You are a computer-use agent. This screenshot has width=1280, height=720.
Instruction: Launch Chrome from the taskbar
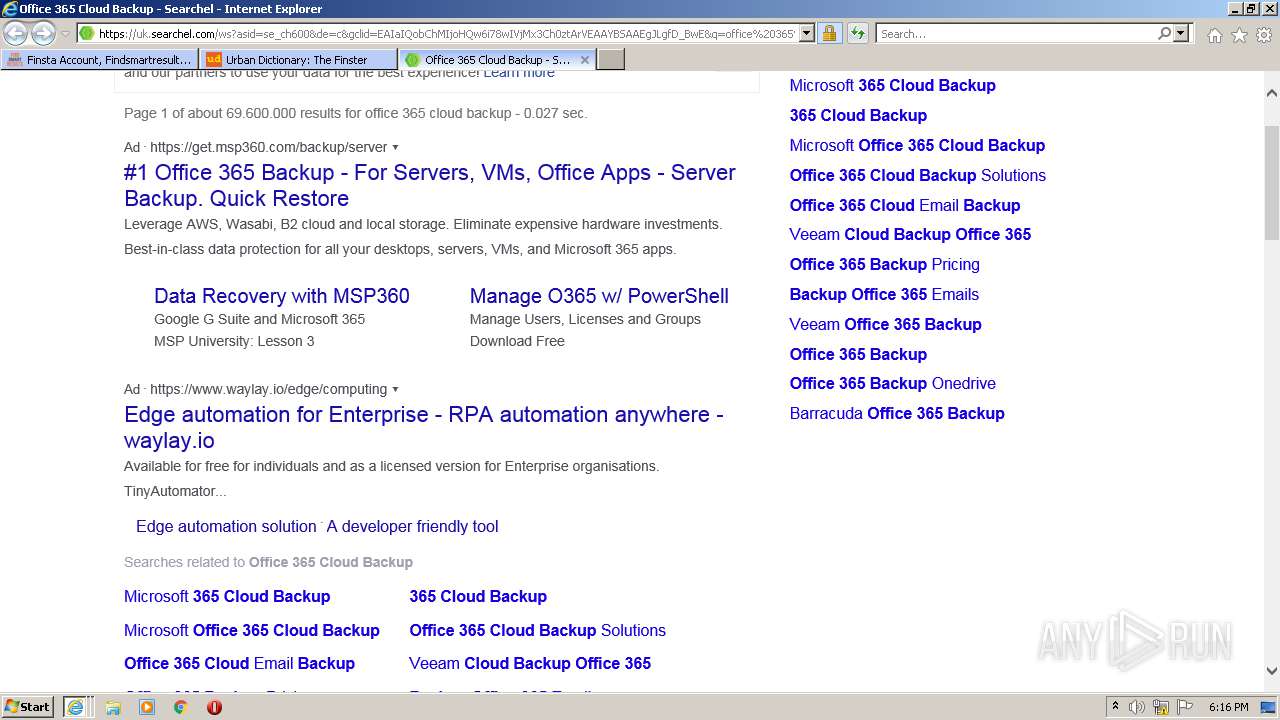[181, 707]
